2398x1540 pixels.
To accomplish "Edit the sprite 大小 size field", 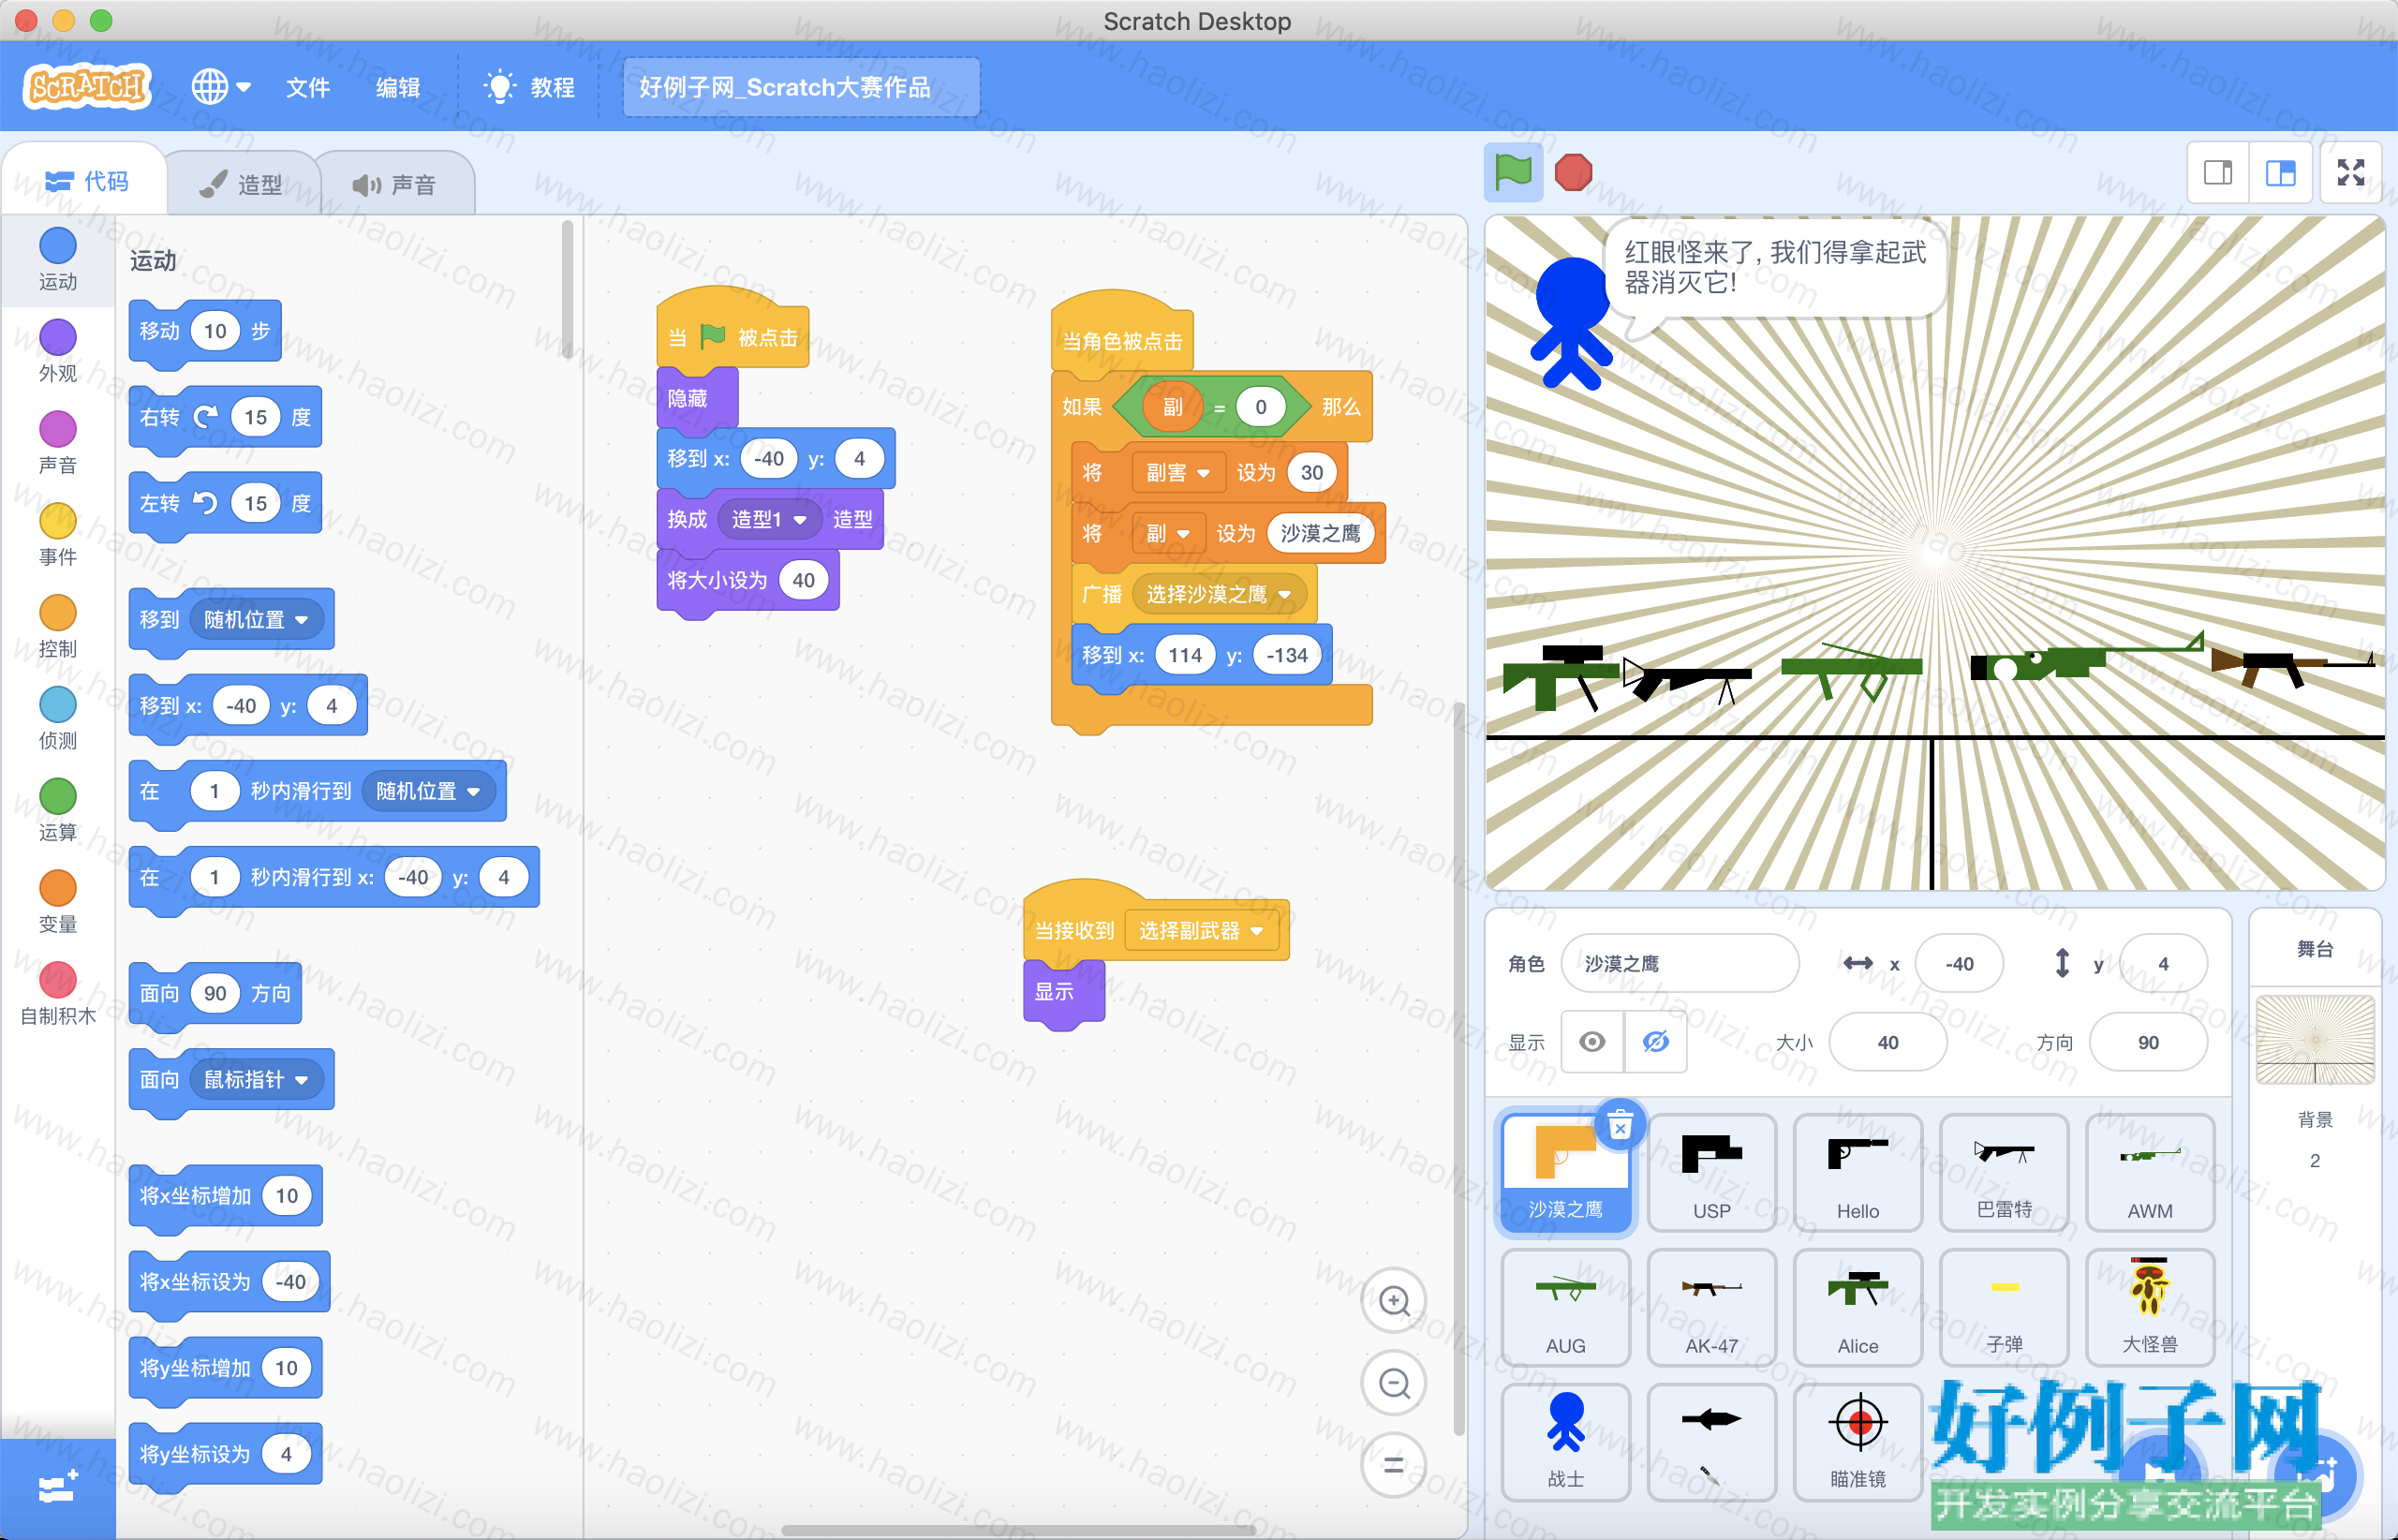I will [x=1887, y=1042].
